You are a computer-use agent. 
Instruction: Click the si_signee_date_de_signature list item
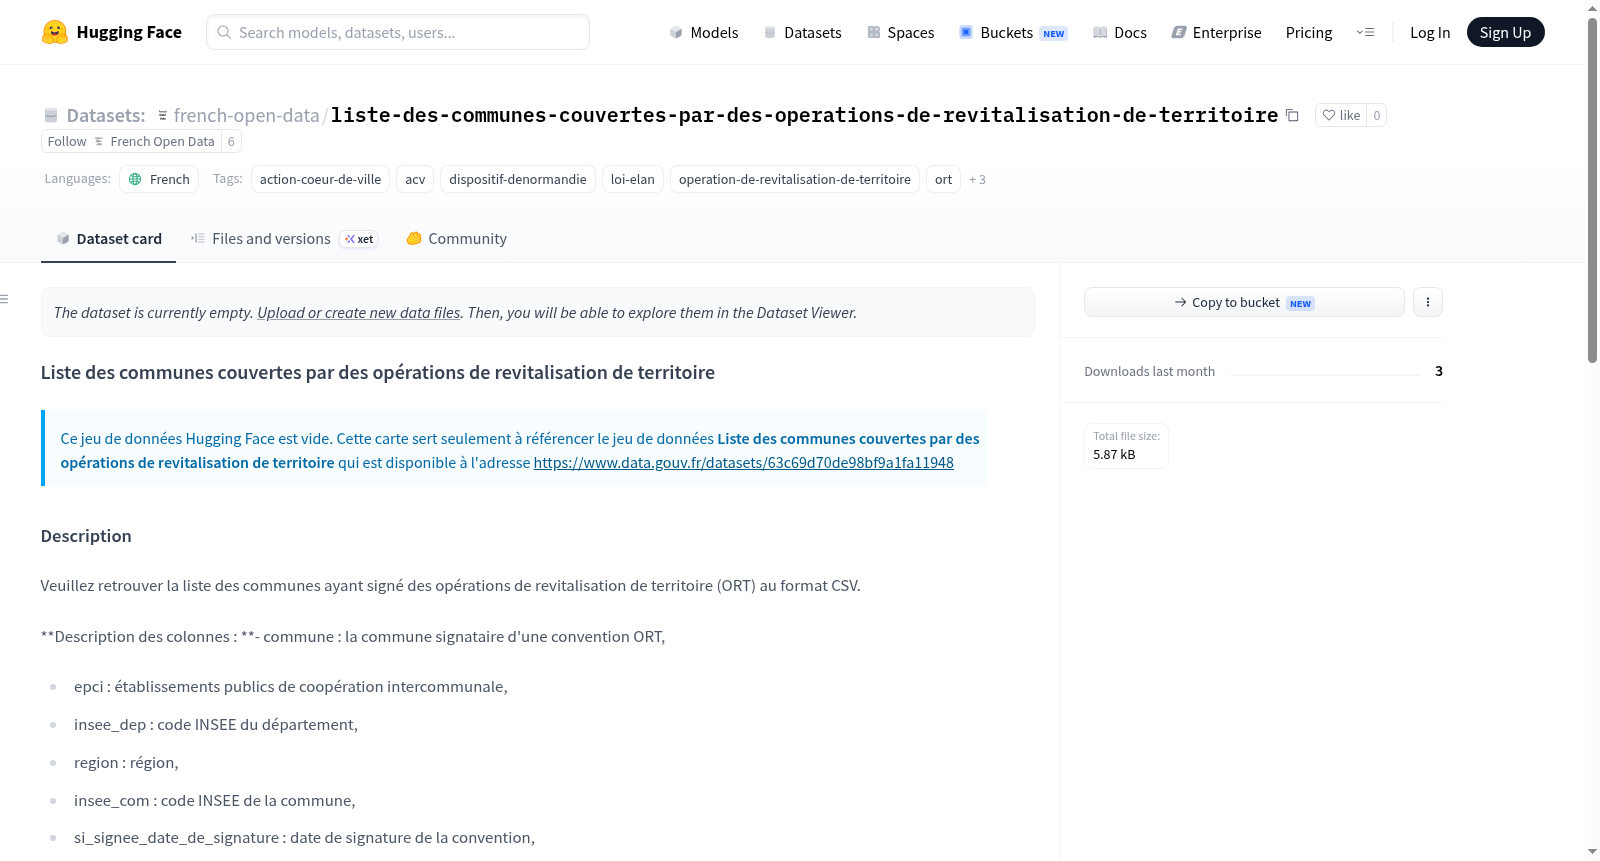coord(304,838)
